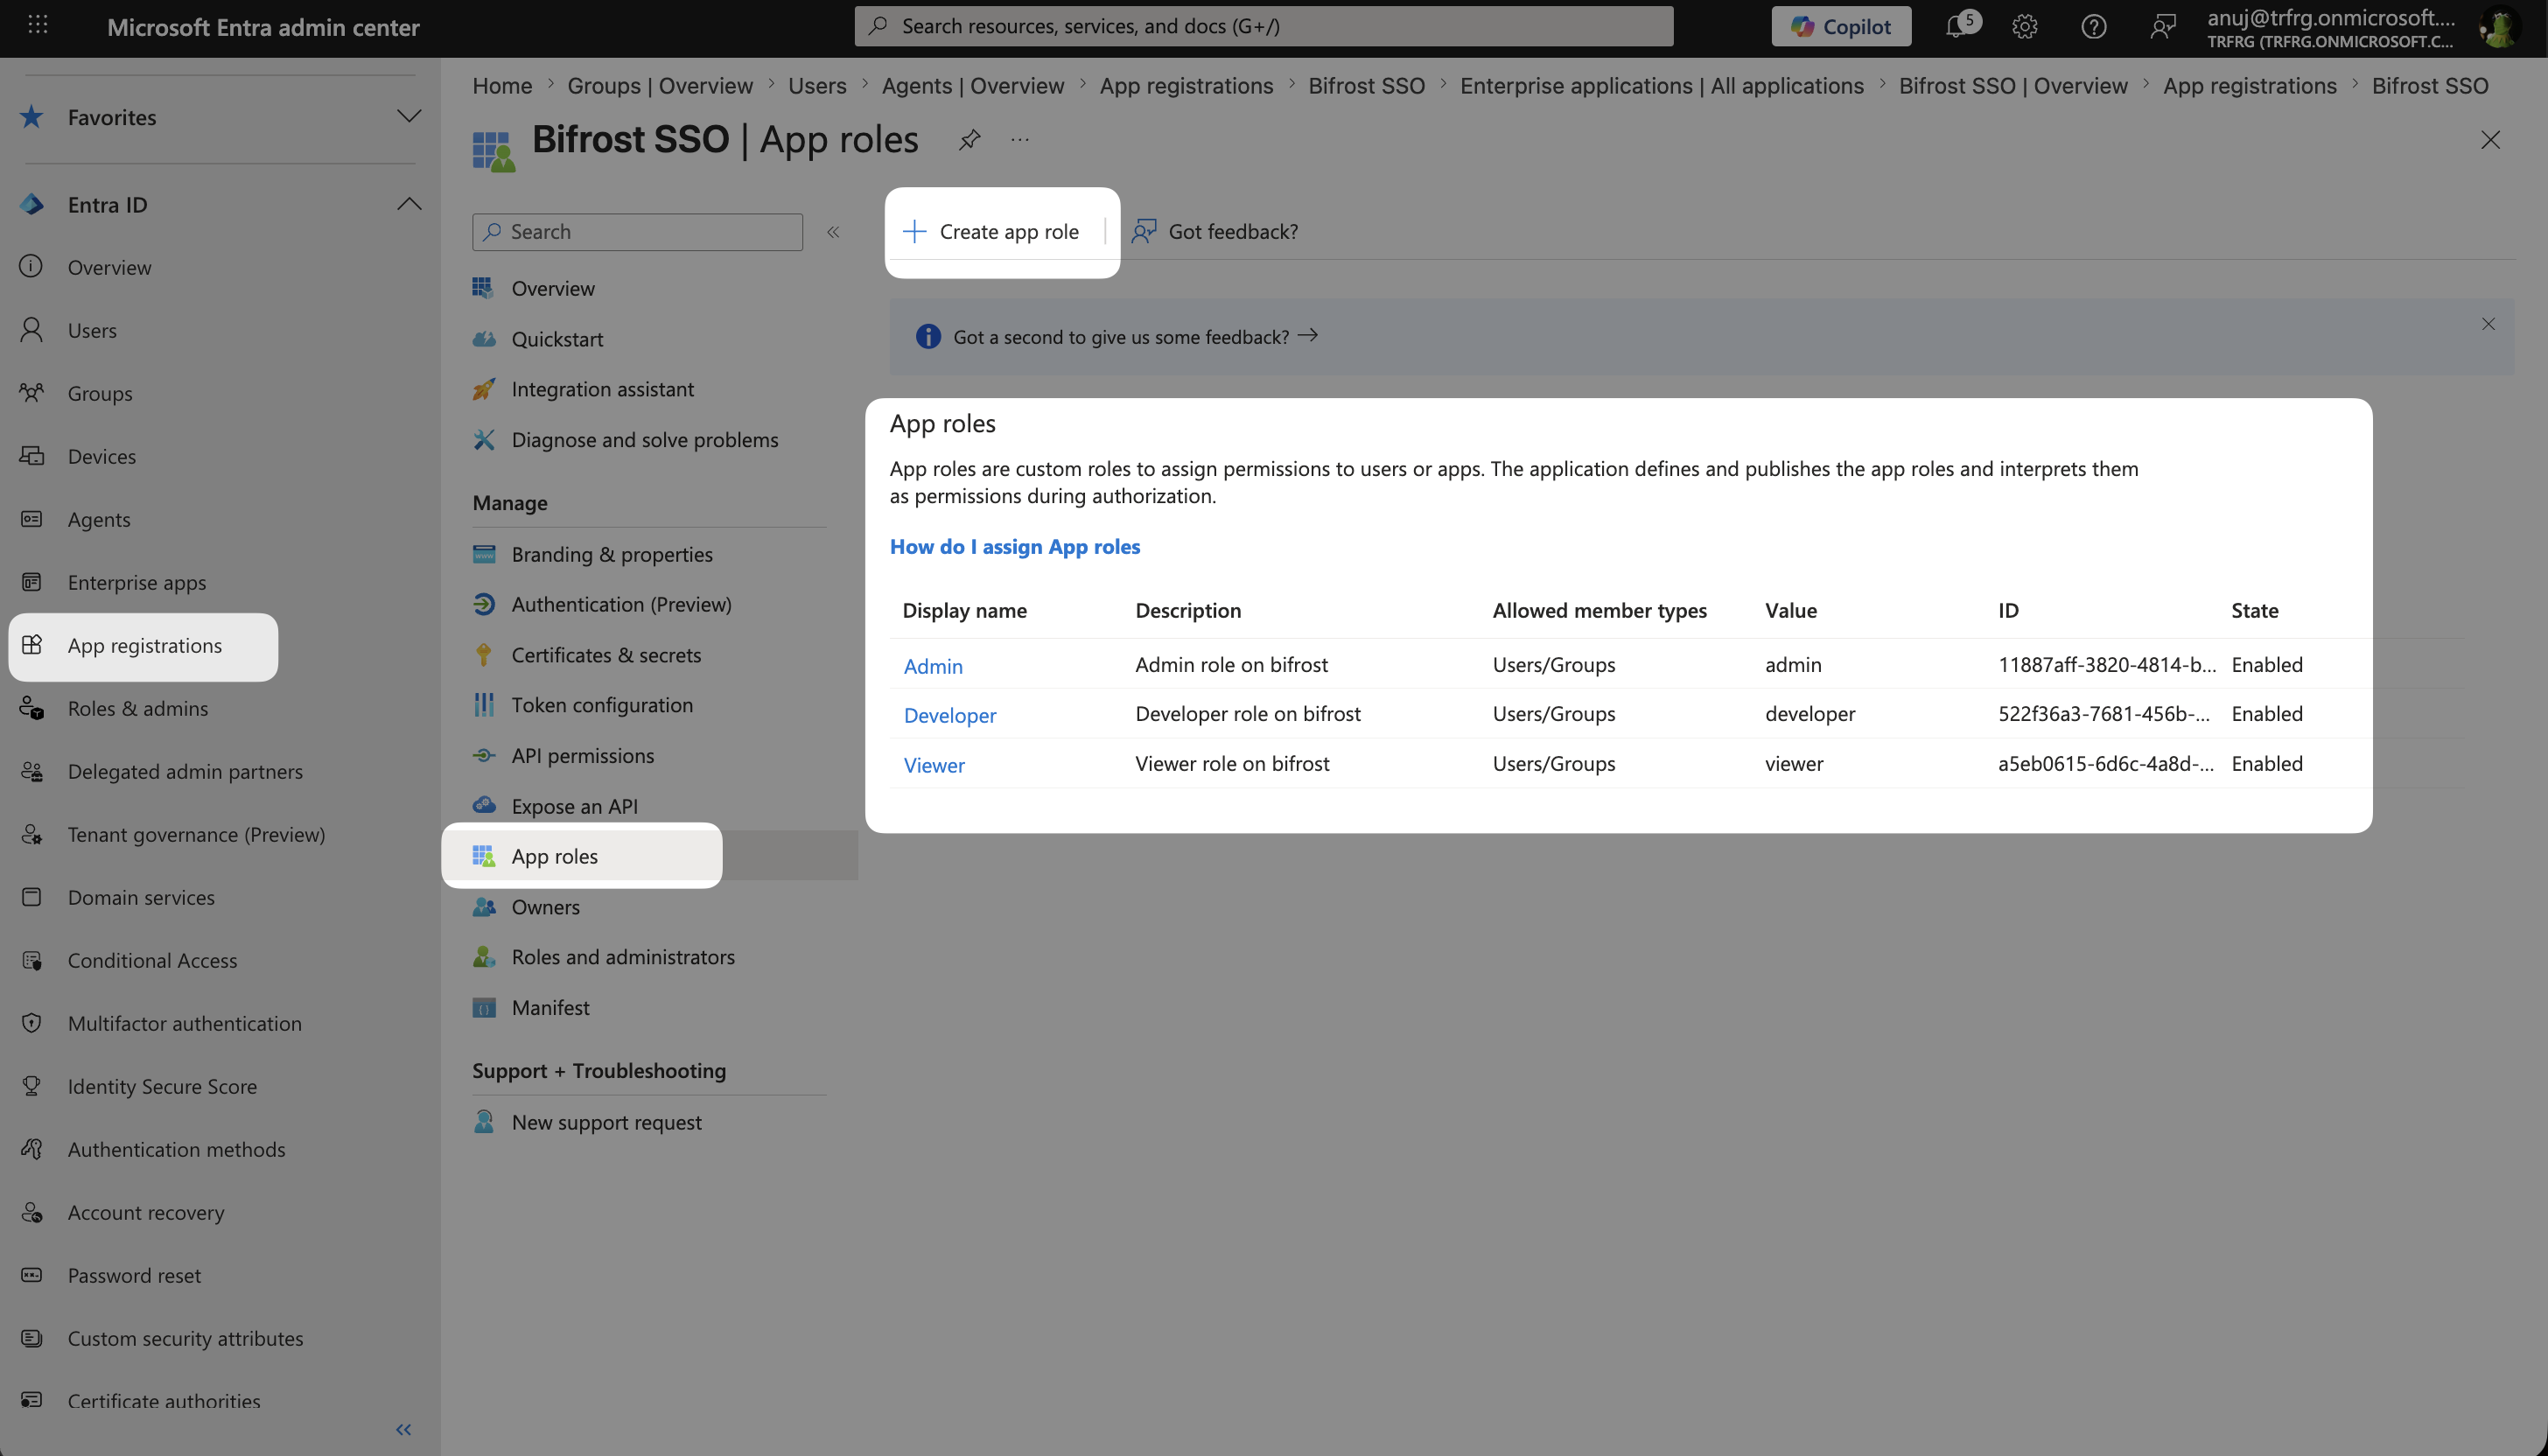Dismiss the feedback info banner
The image size is (2548, 1456).
pos(2488,324)
